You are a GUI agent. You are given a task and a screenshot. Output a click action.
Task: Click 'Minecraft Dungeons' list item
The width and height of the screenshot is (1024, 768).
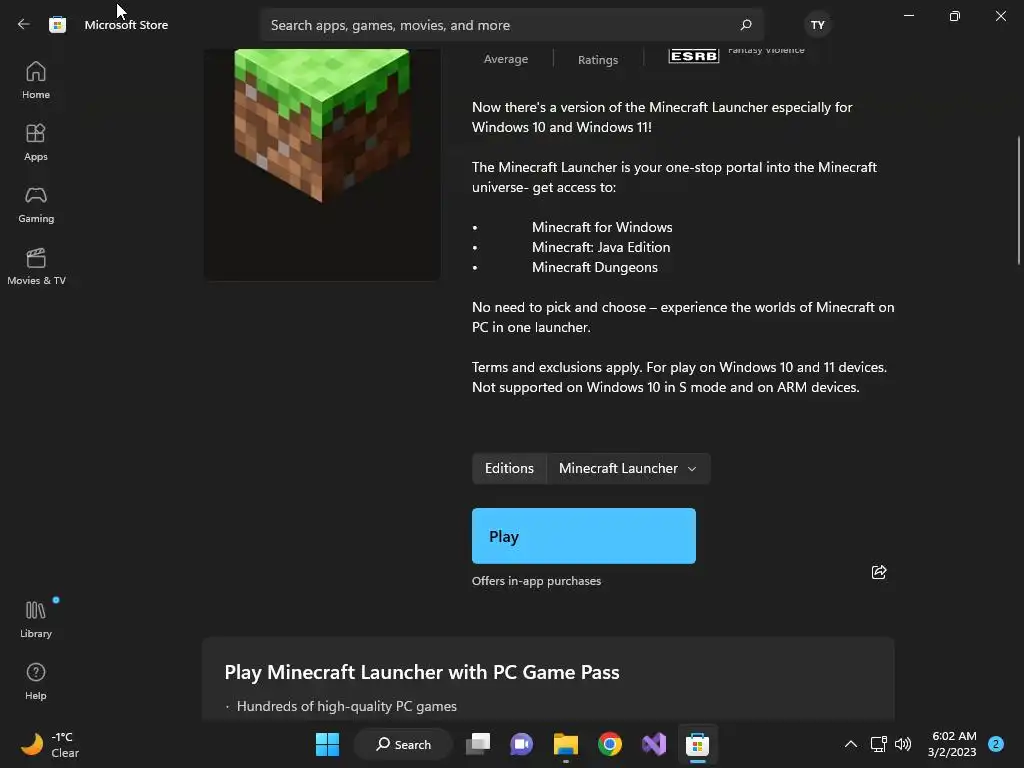click(x=594, y=267)
